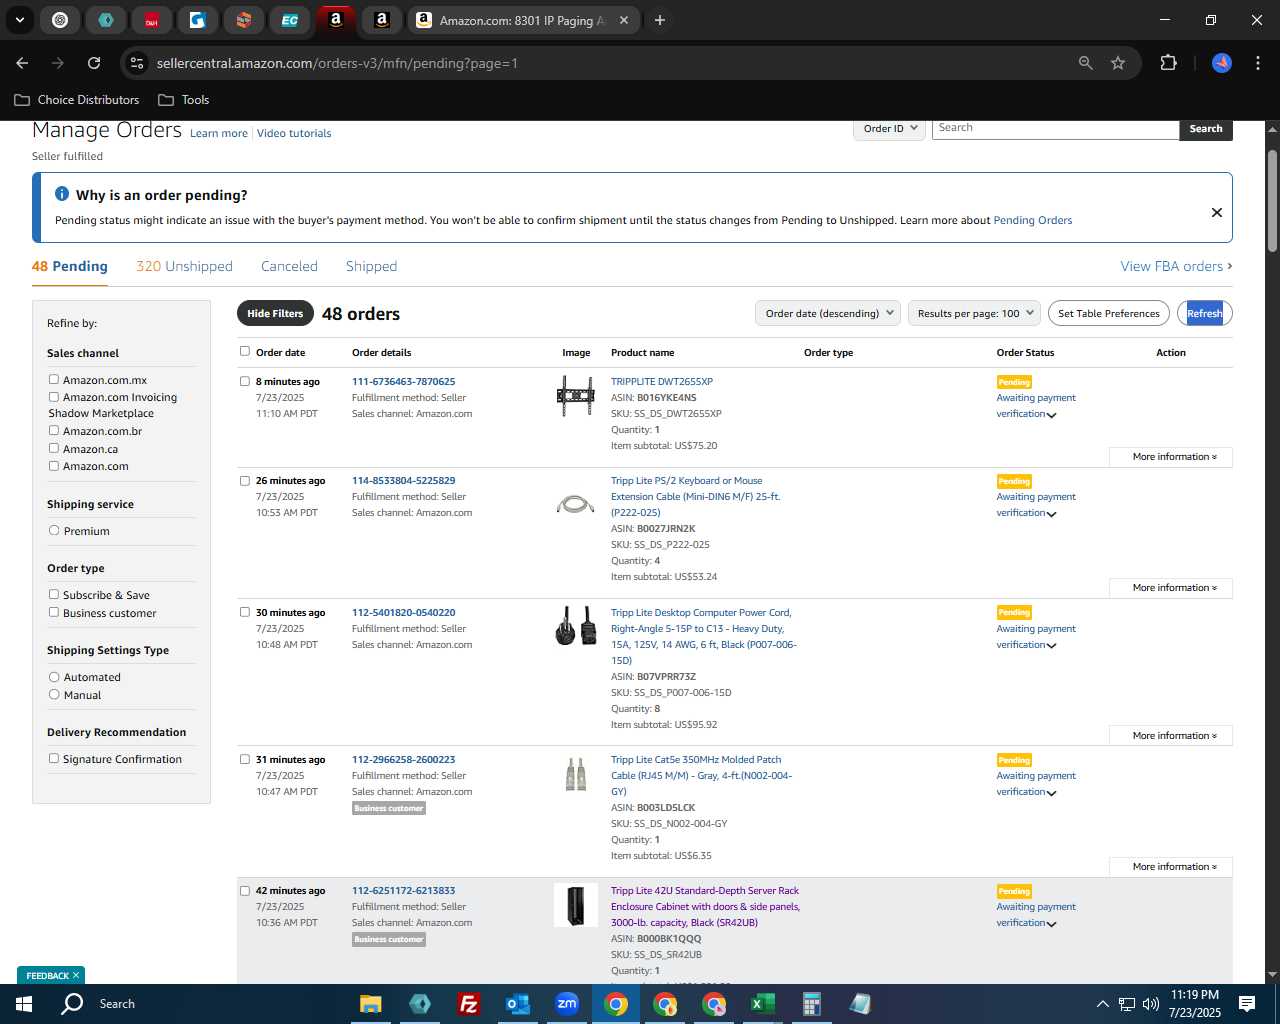1280x1024 pixels.
Task: Open the File Explorer taskbar icon
Action: pyautogui.click(x=371, y=1004)
